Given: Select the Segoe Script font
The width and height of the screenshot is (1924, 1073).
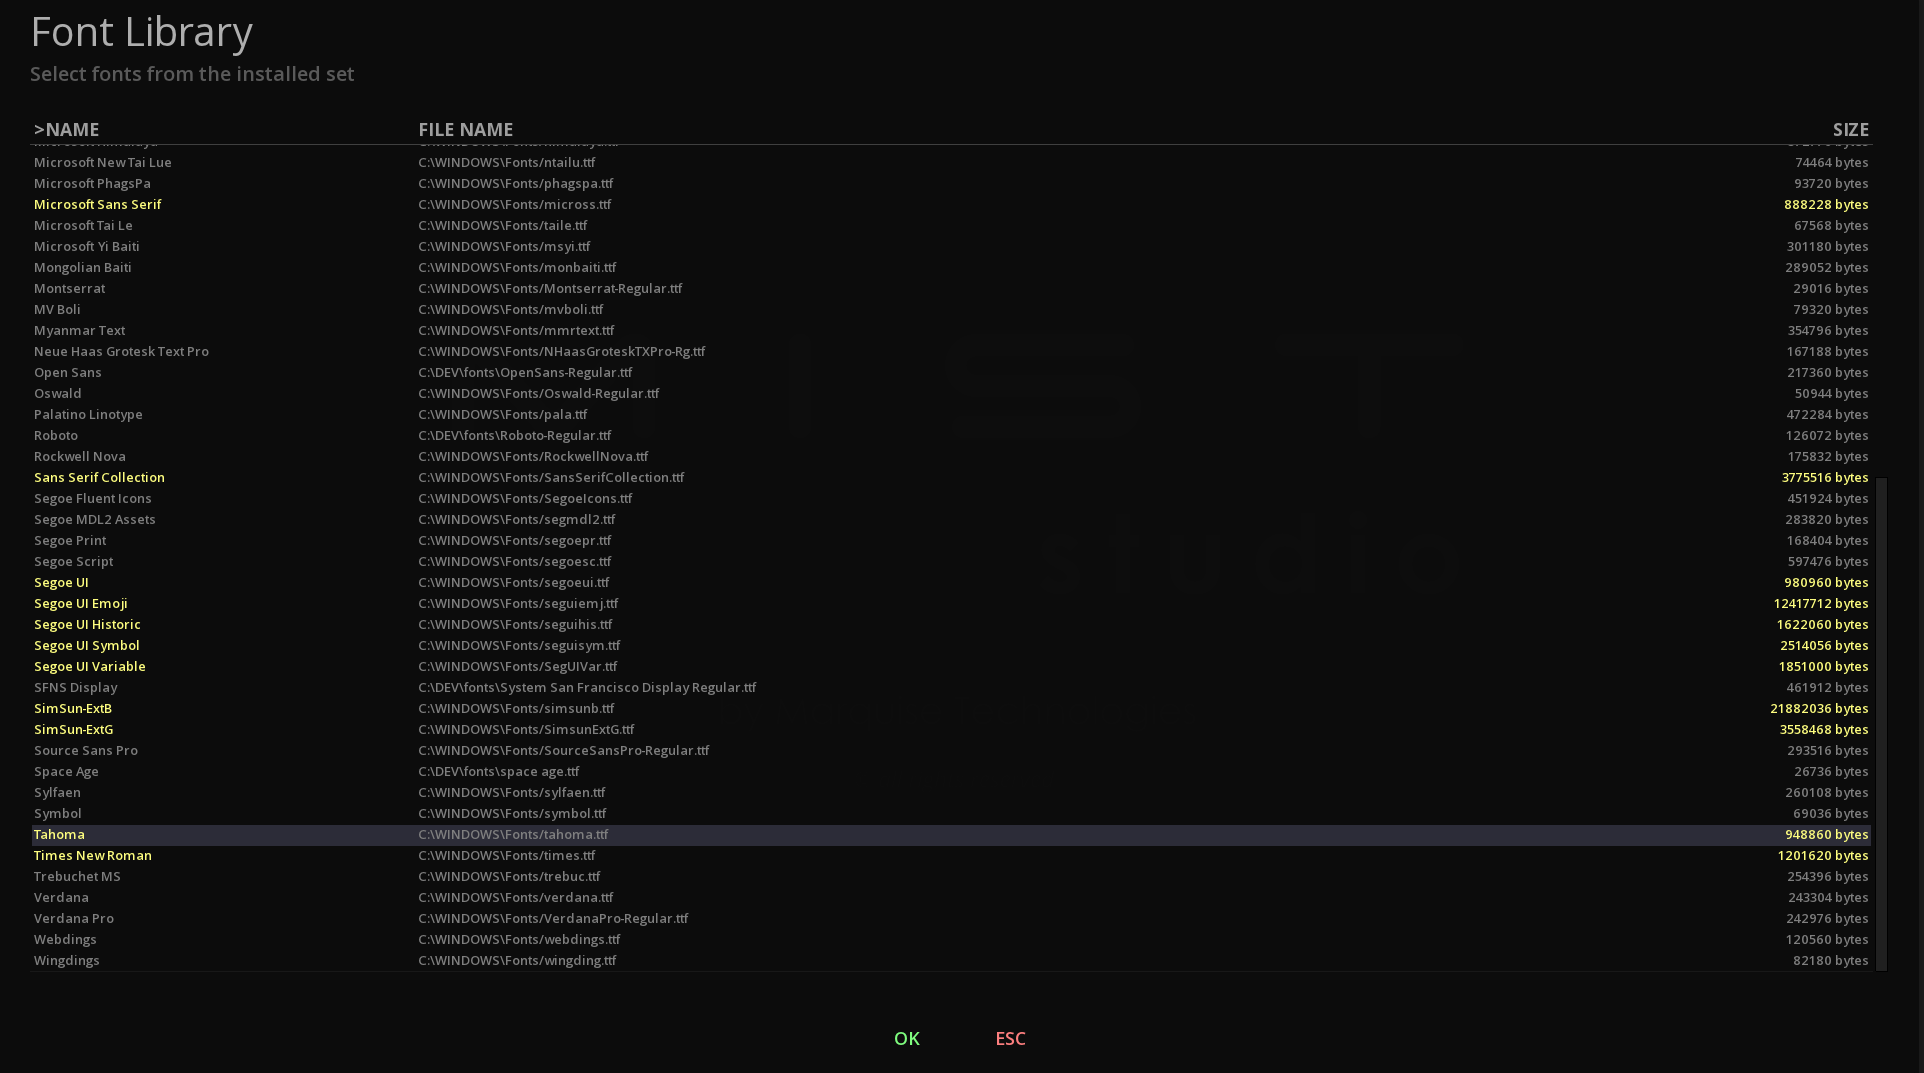Looking at the screenshot, I should click(x=951, y=561).
